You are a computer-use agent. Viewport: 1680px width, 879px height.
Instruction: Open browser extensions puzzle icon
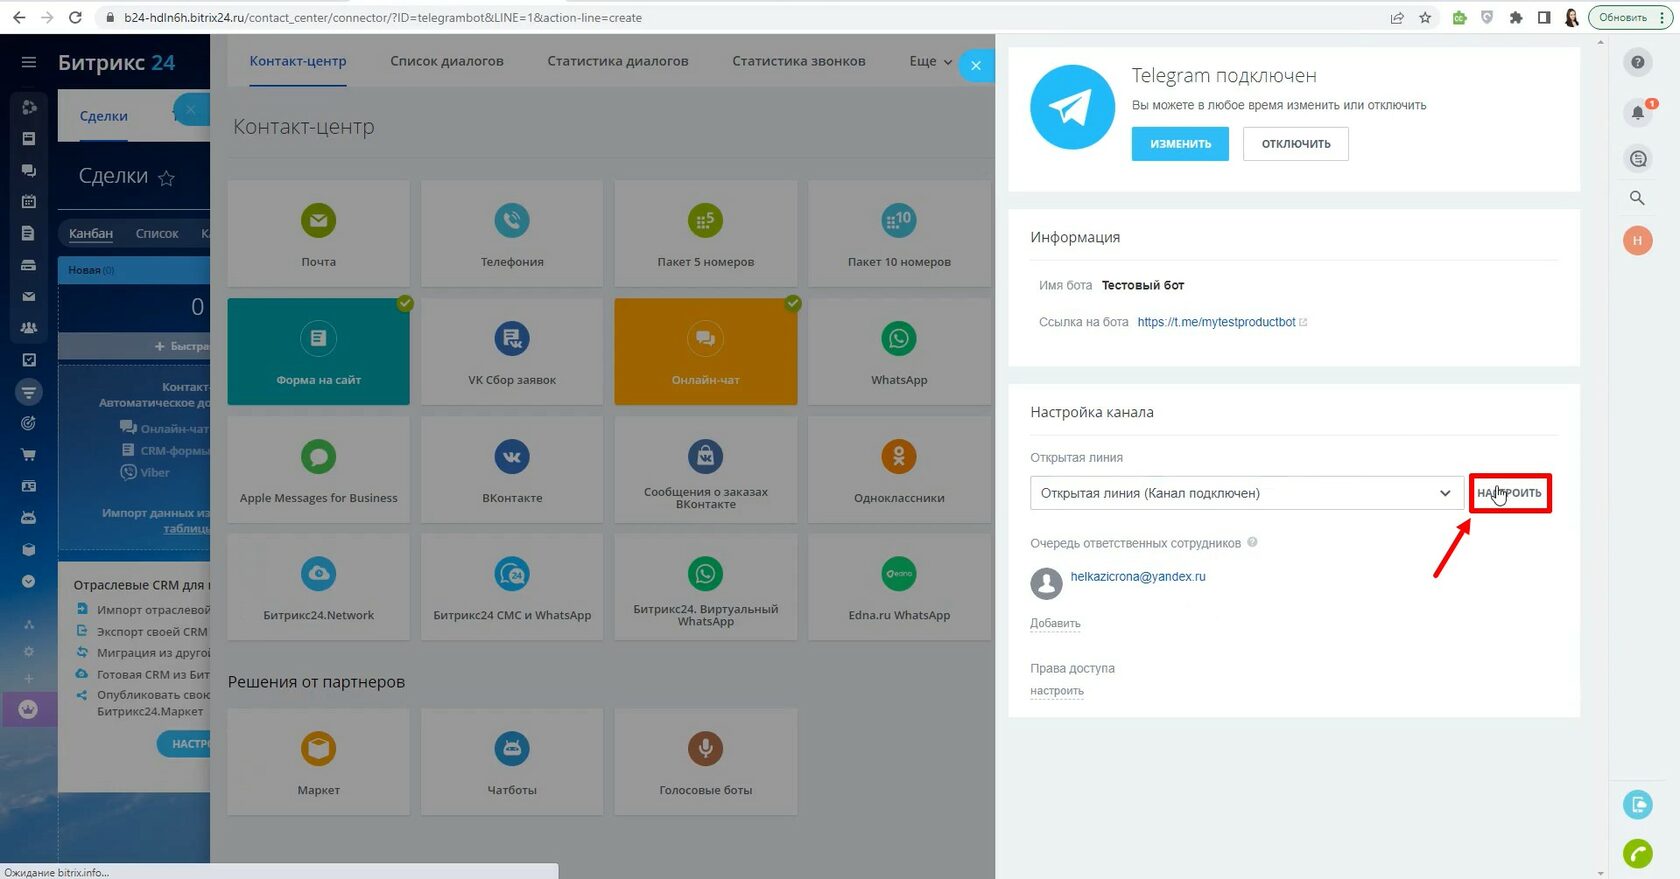[1516, 17]
